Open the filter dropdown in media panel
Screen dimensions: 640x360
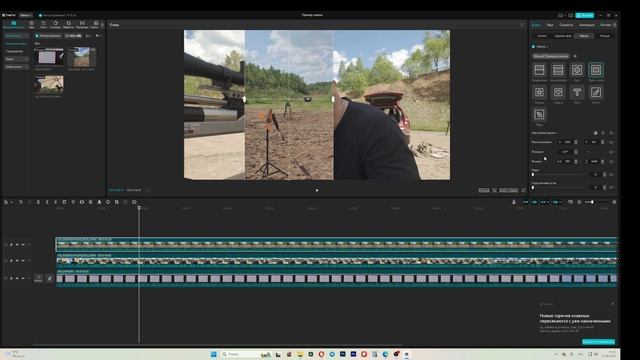click(x=98, y=36)
